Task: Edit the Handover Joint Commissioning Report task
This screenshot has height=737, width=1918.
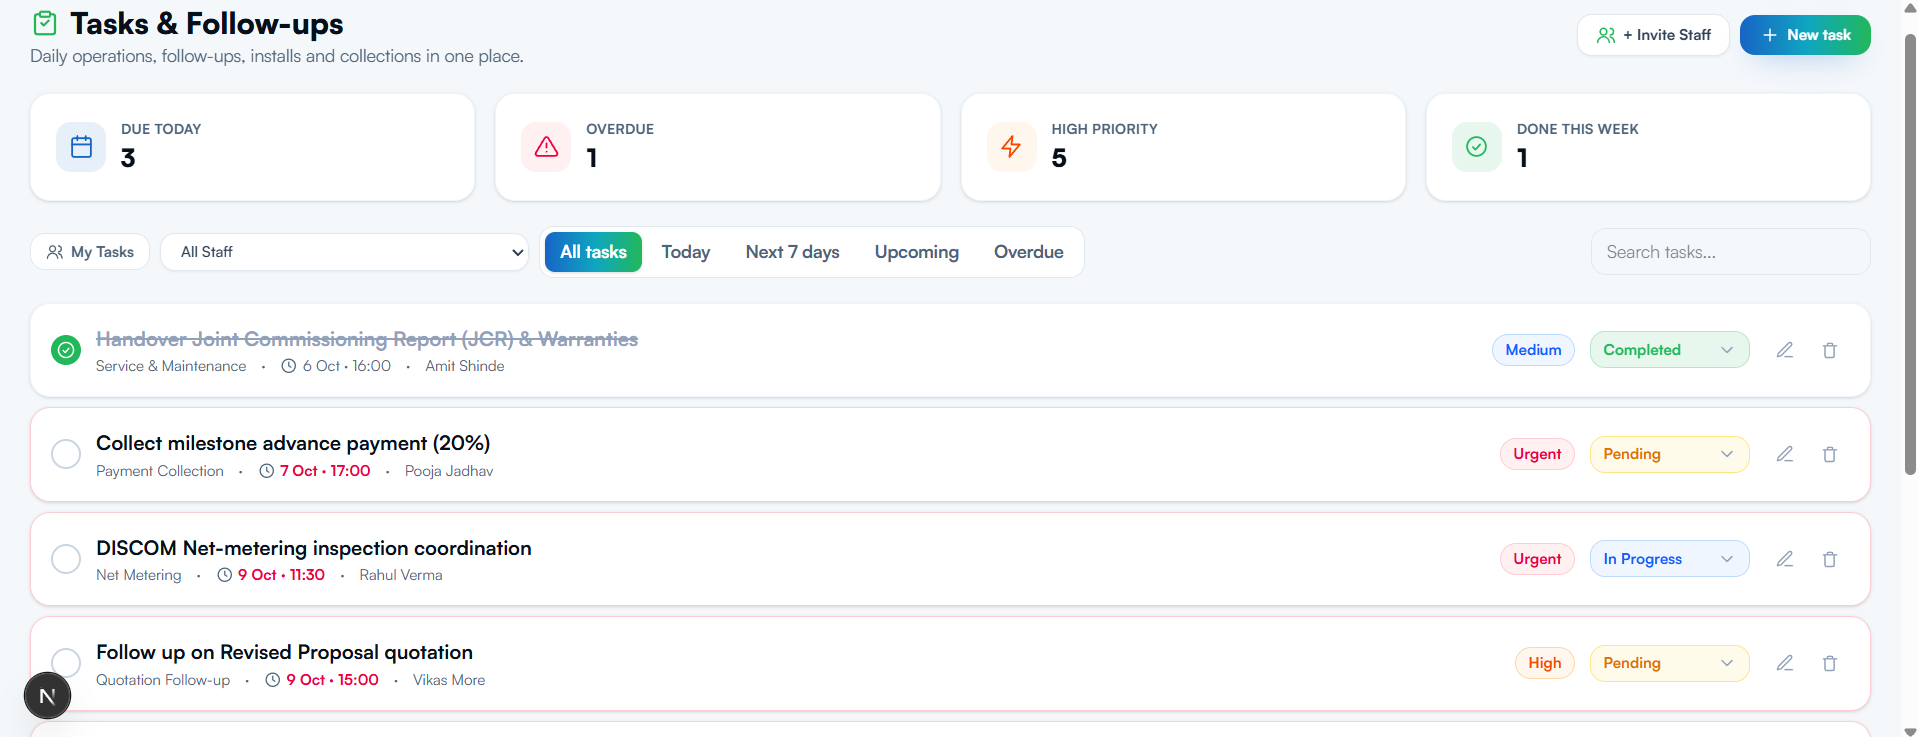Action: [x=1785, y=350]
